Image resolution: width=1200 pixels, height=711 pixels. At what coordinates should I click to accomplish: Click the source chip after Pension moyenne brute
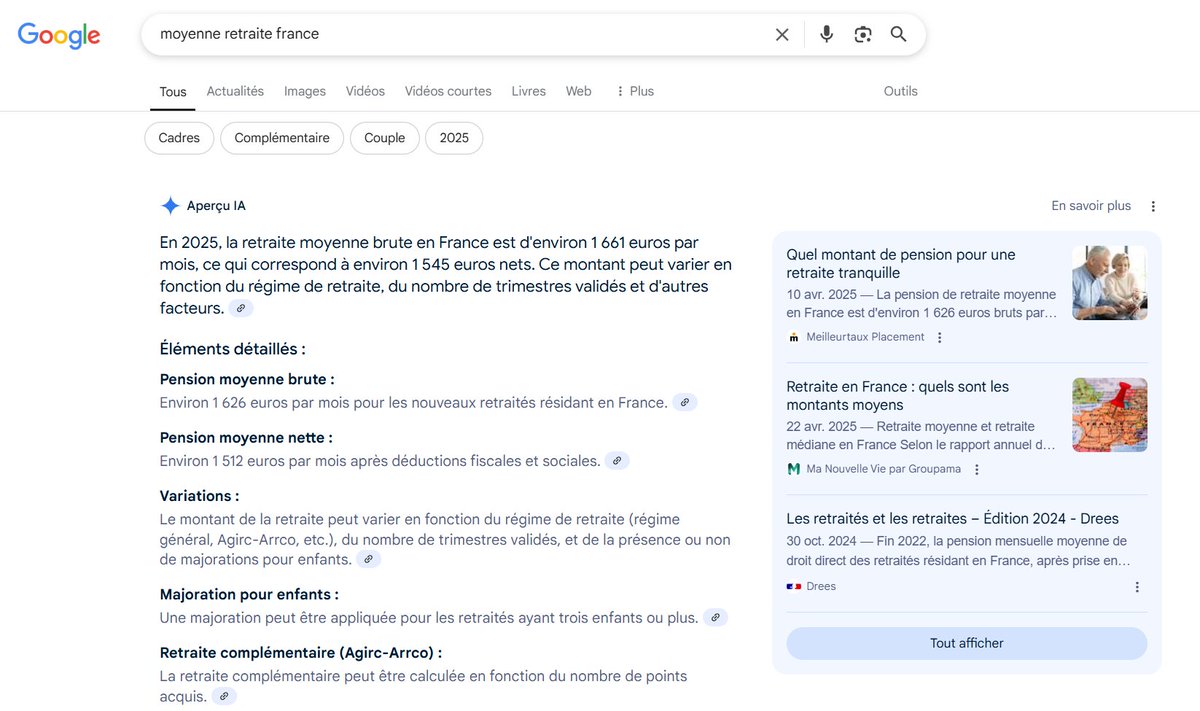click(685, 402)
